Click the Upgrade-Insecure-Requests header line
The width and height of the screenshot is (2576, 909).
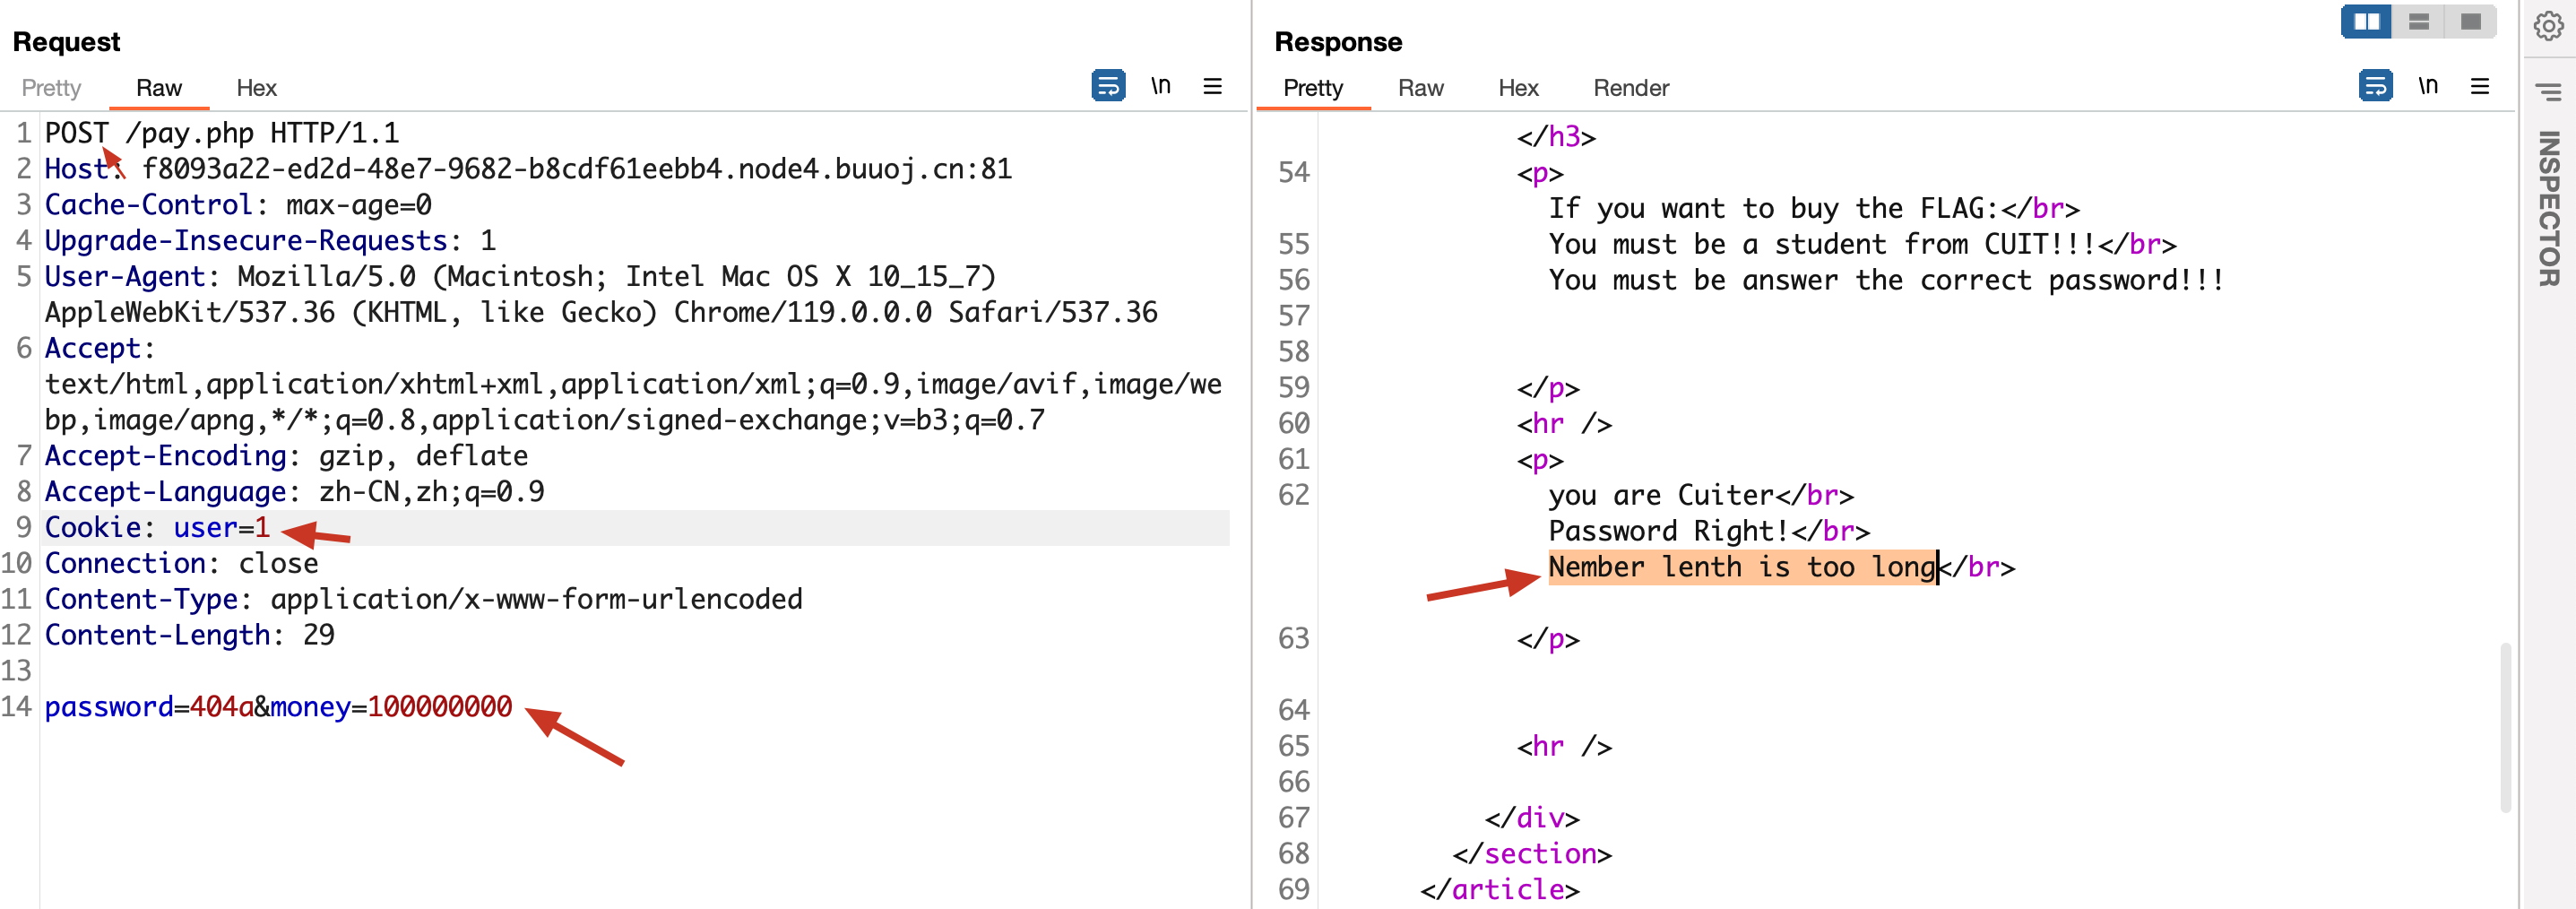click(270, 241)
